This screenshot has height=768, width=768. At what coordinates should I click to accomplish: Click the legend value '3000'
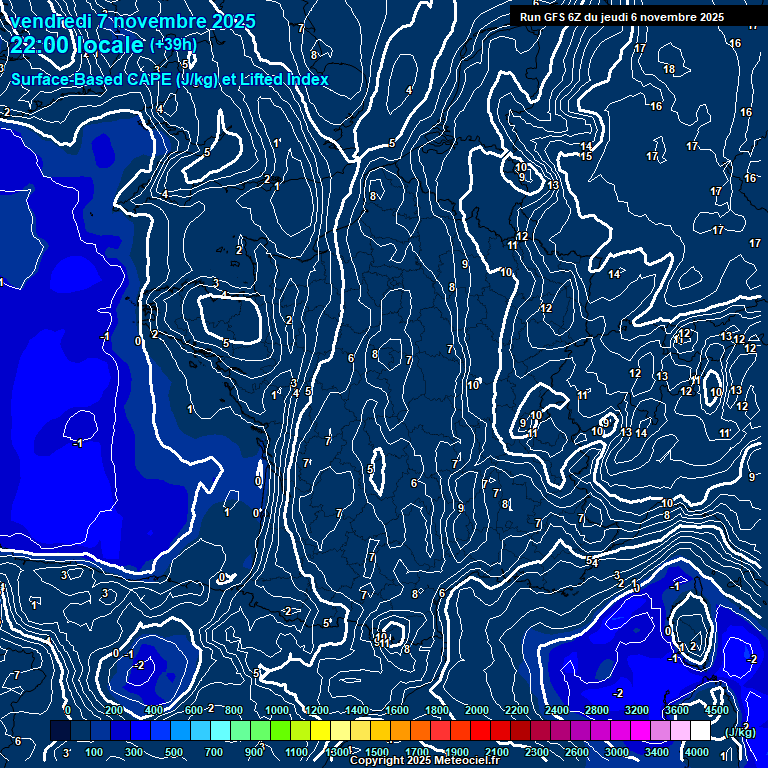coord(617,752)
